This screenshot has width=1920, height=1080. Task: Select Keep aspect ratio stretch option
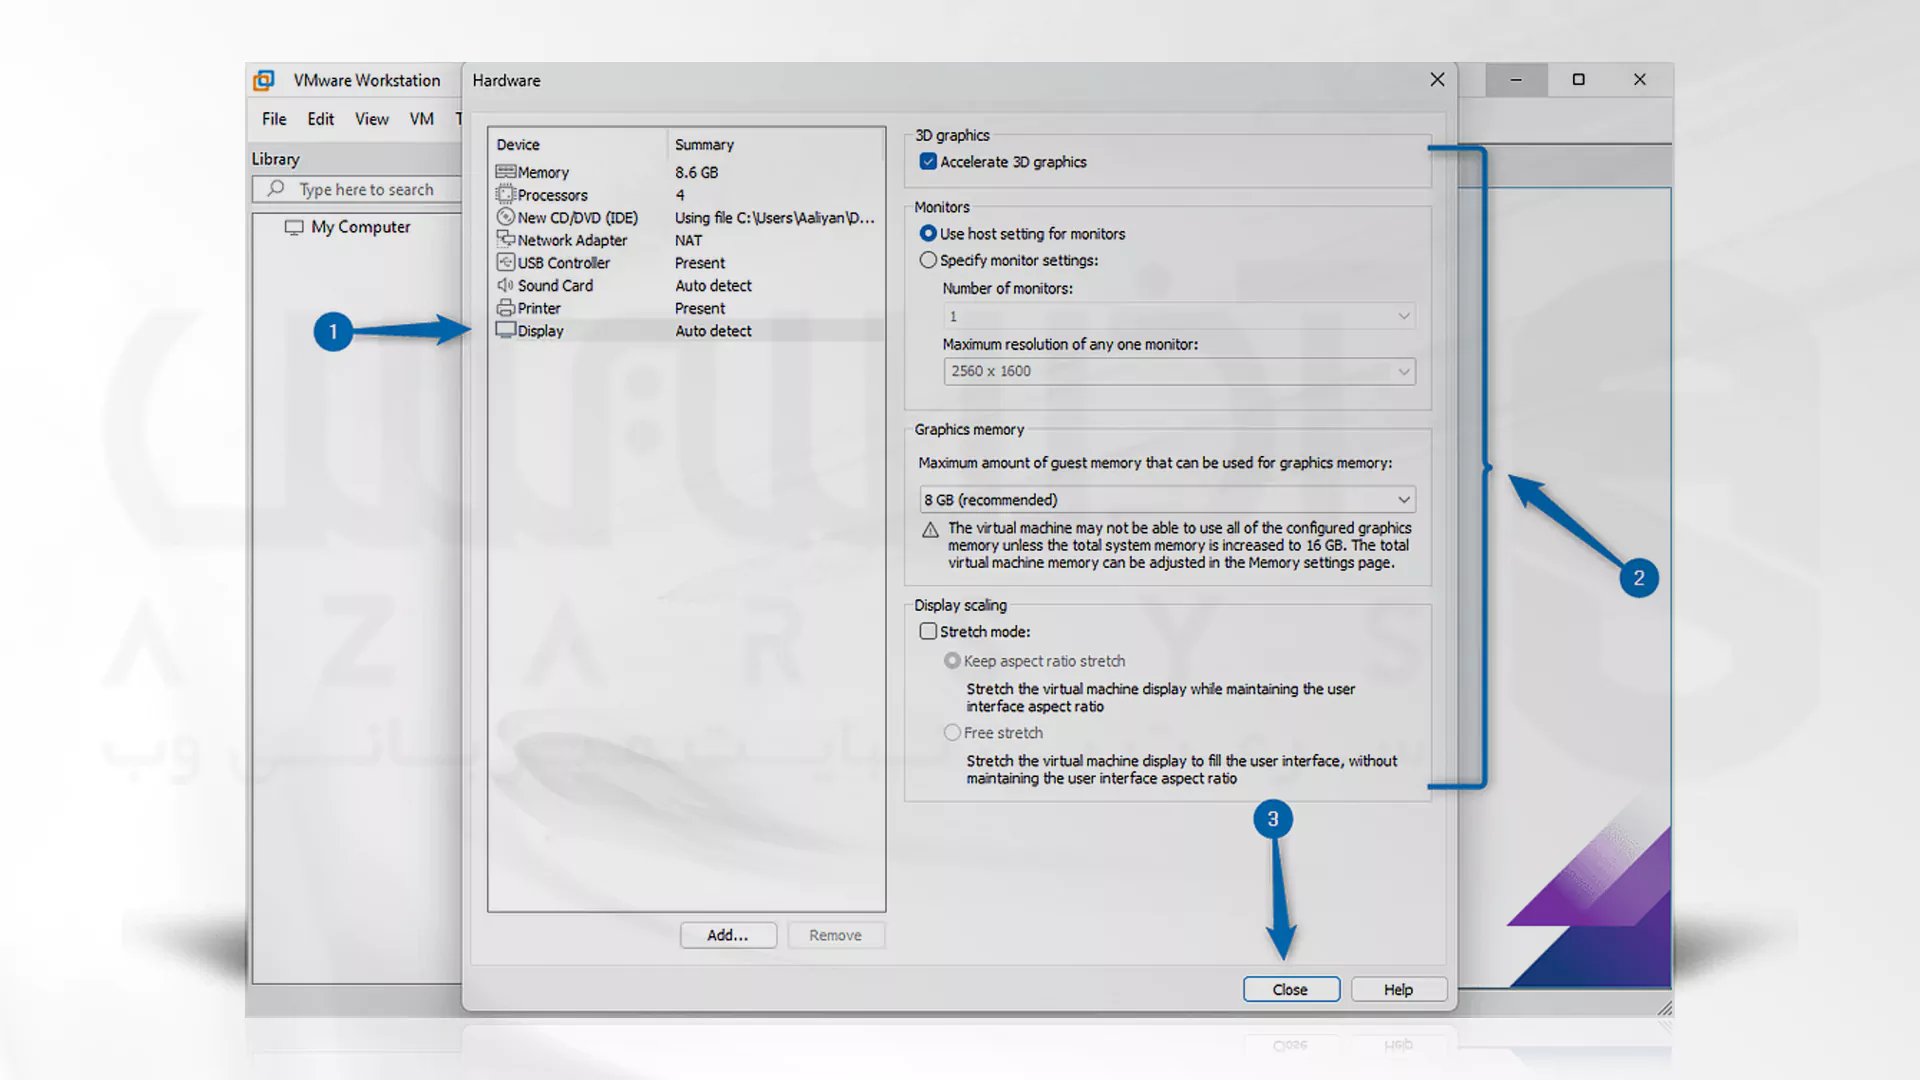pos(952,661)
